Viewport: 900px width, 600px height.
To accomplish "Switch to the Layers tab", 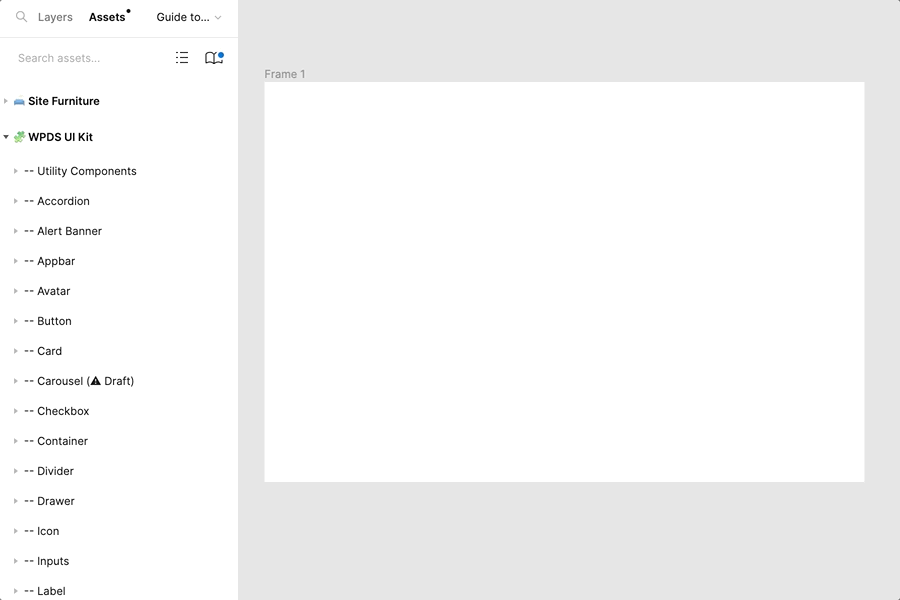I will (55, 17).
